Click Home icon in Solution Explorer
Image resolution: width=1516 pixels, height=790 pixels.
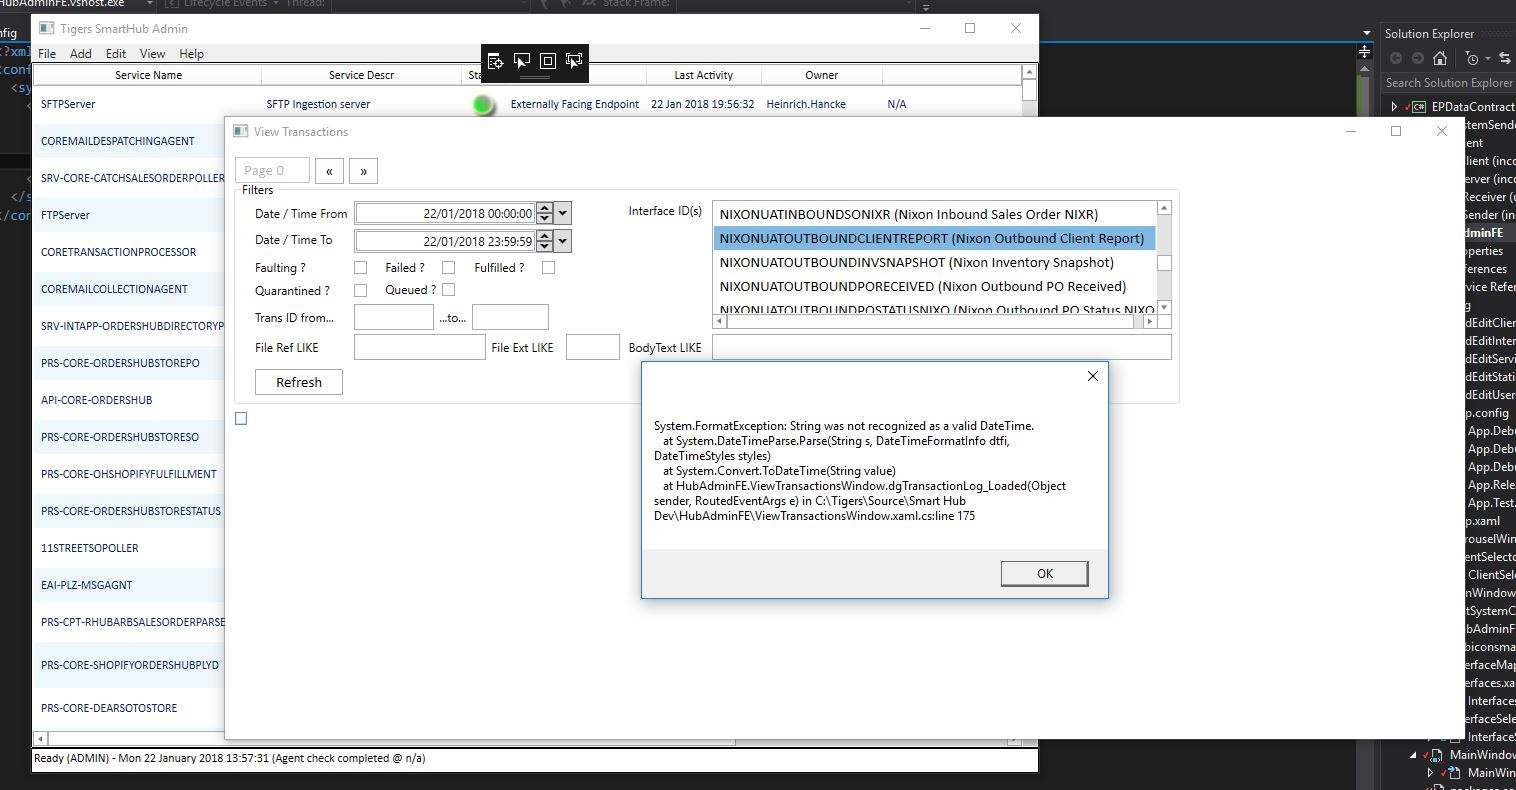click(x=1440, y=58)
